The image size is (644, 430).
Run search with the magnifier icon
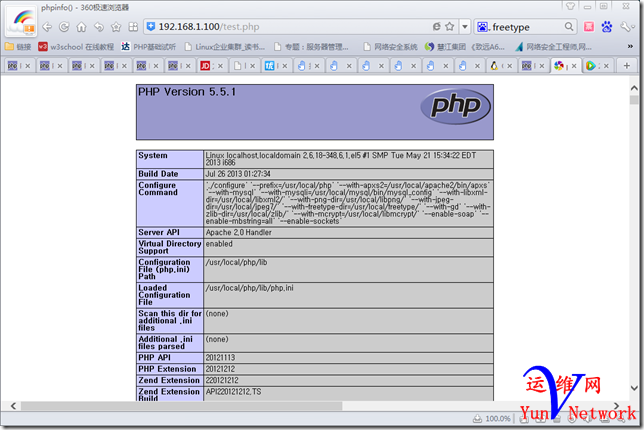click(568, 27)
